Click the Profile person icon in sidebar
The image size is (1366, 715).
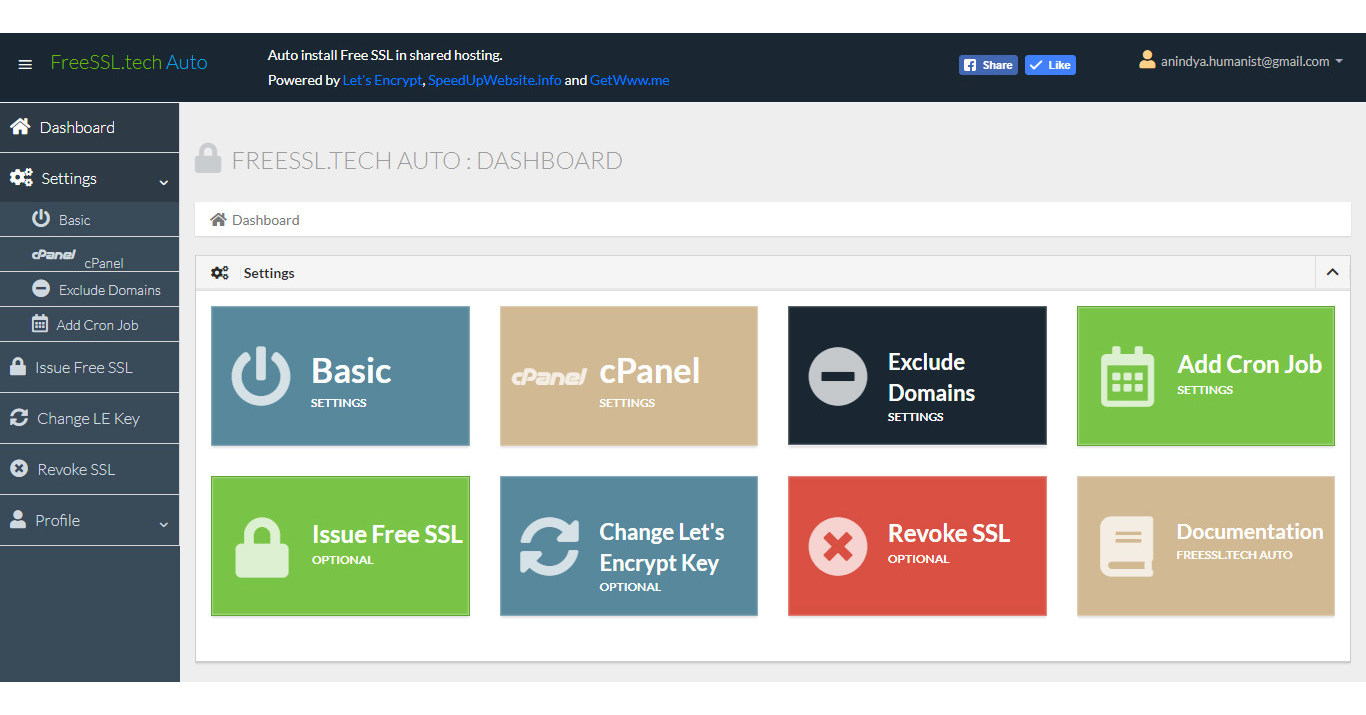(x=18, y=519)
